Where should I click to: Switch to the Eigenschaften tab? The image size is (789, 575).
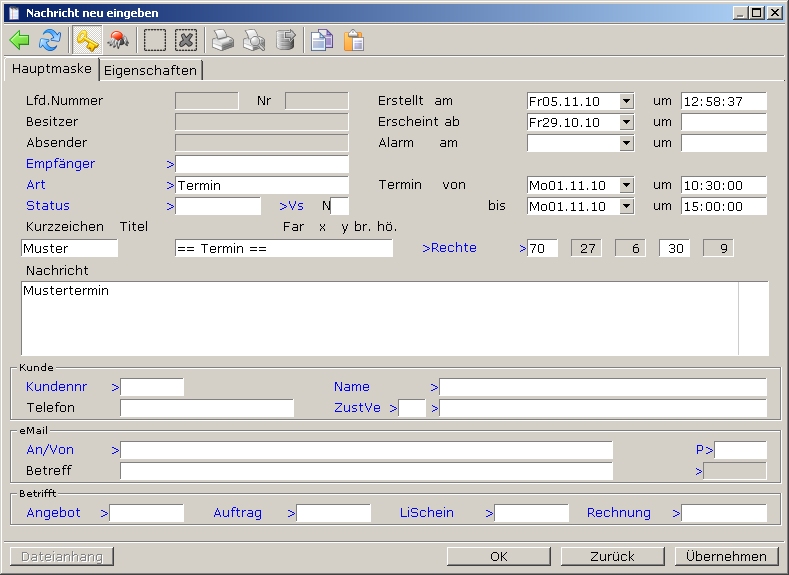tap(151, 70)
